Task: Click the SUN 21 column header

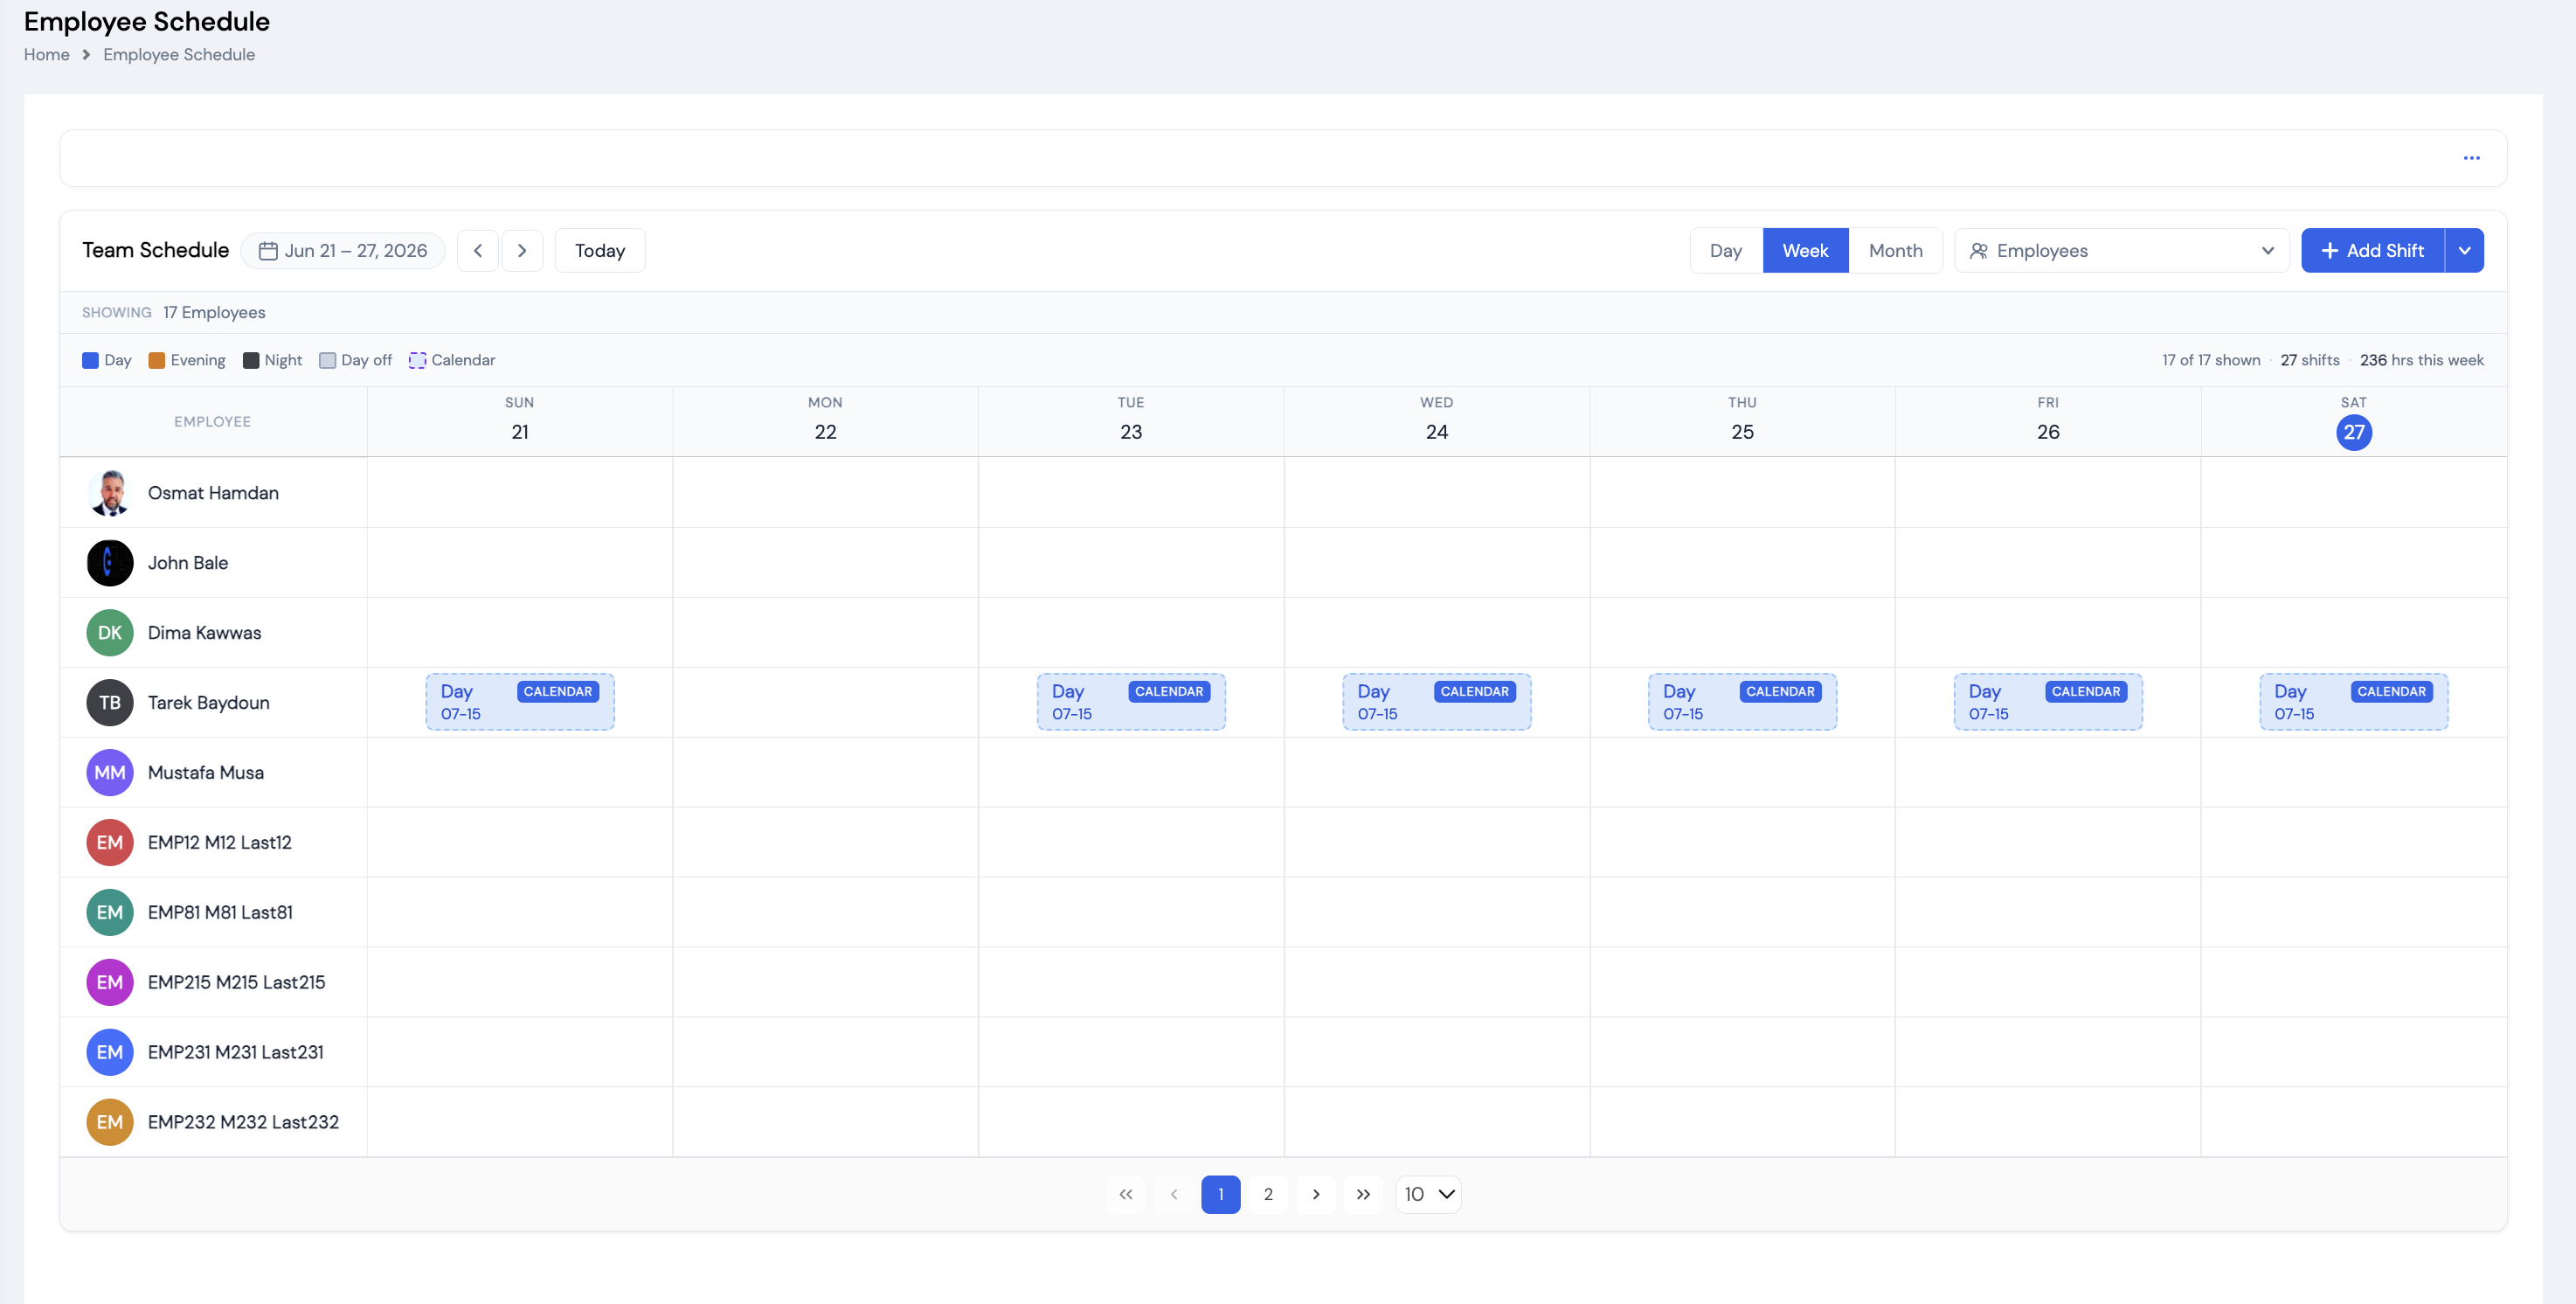Action: pos(520,422)
